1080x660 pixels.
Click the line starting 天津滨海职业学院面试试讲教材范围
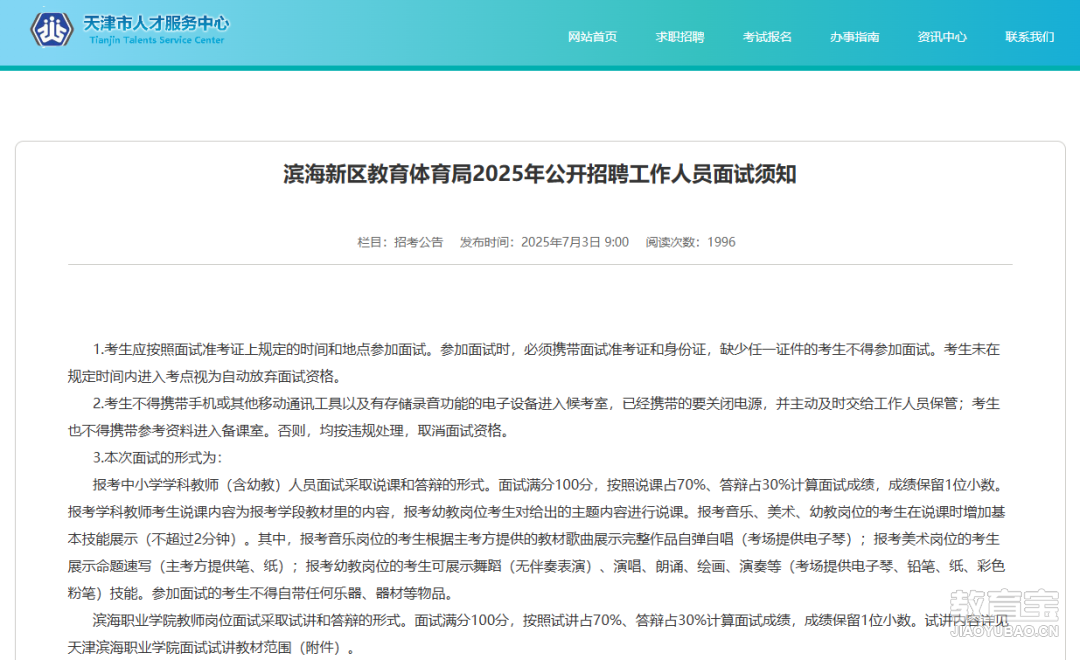(x=211, y=648)
